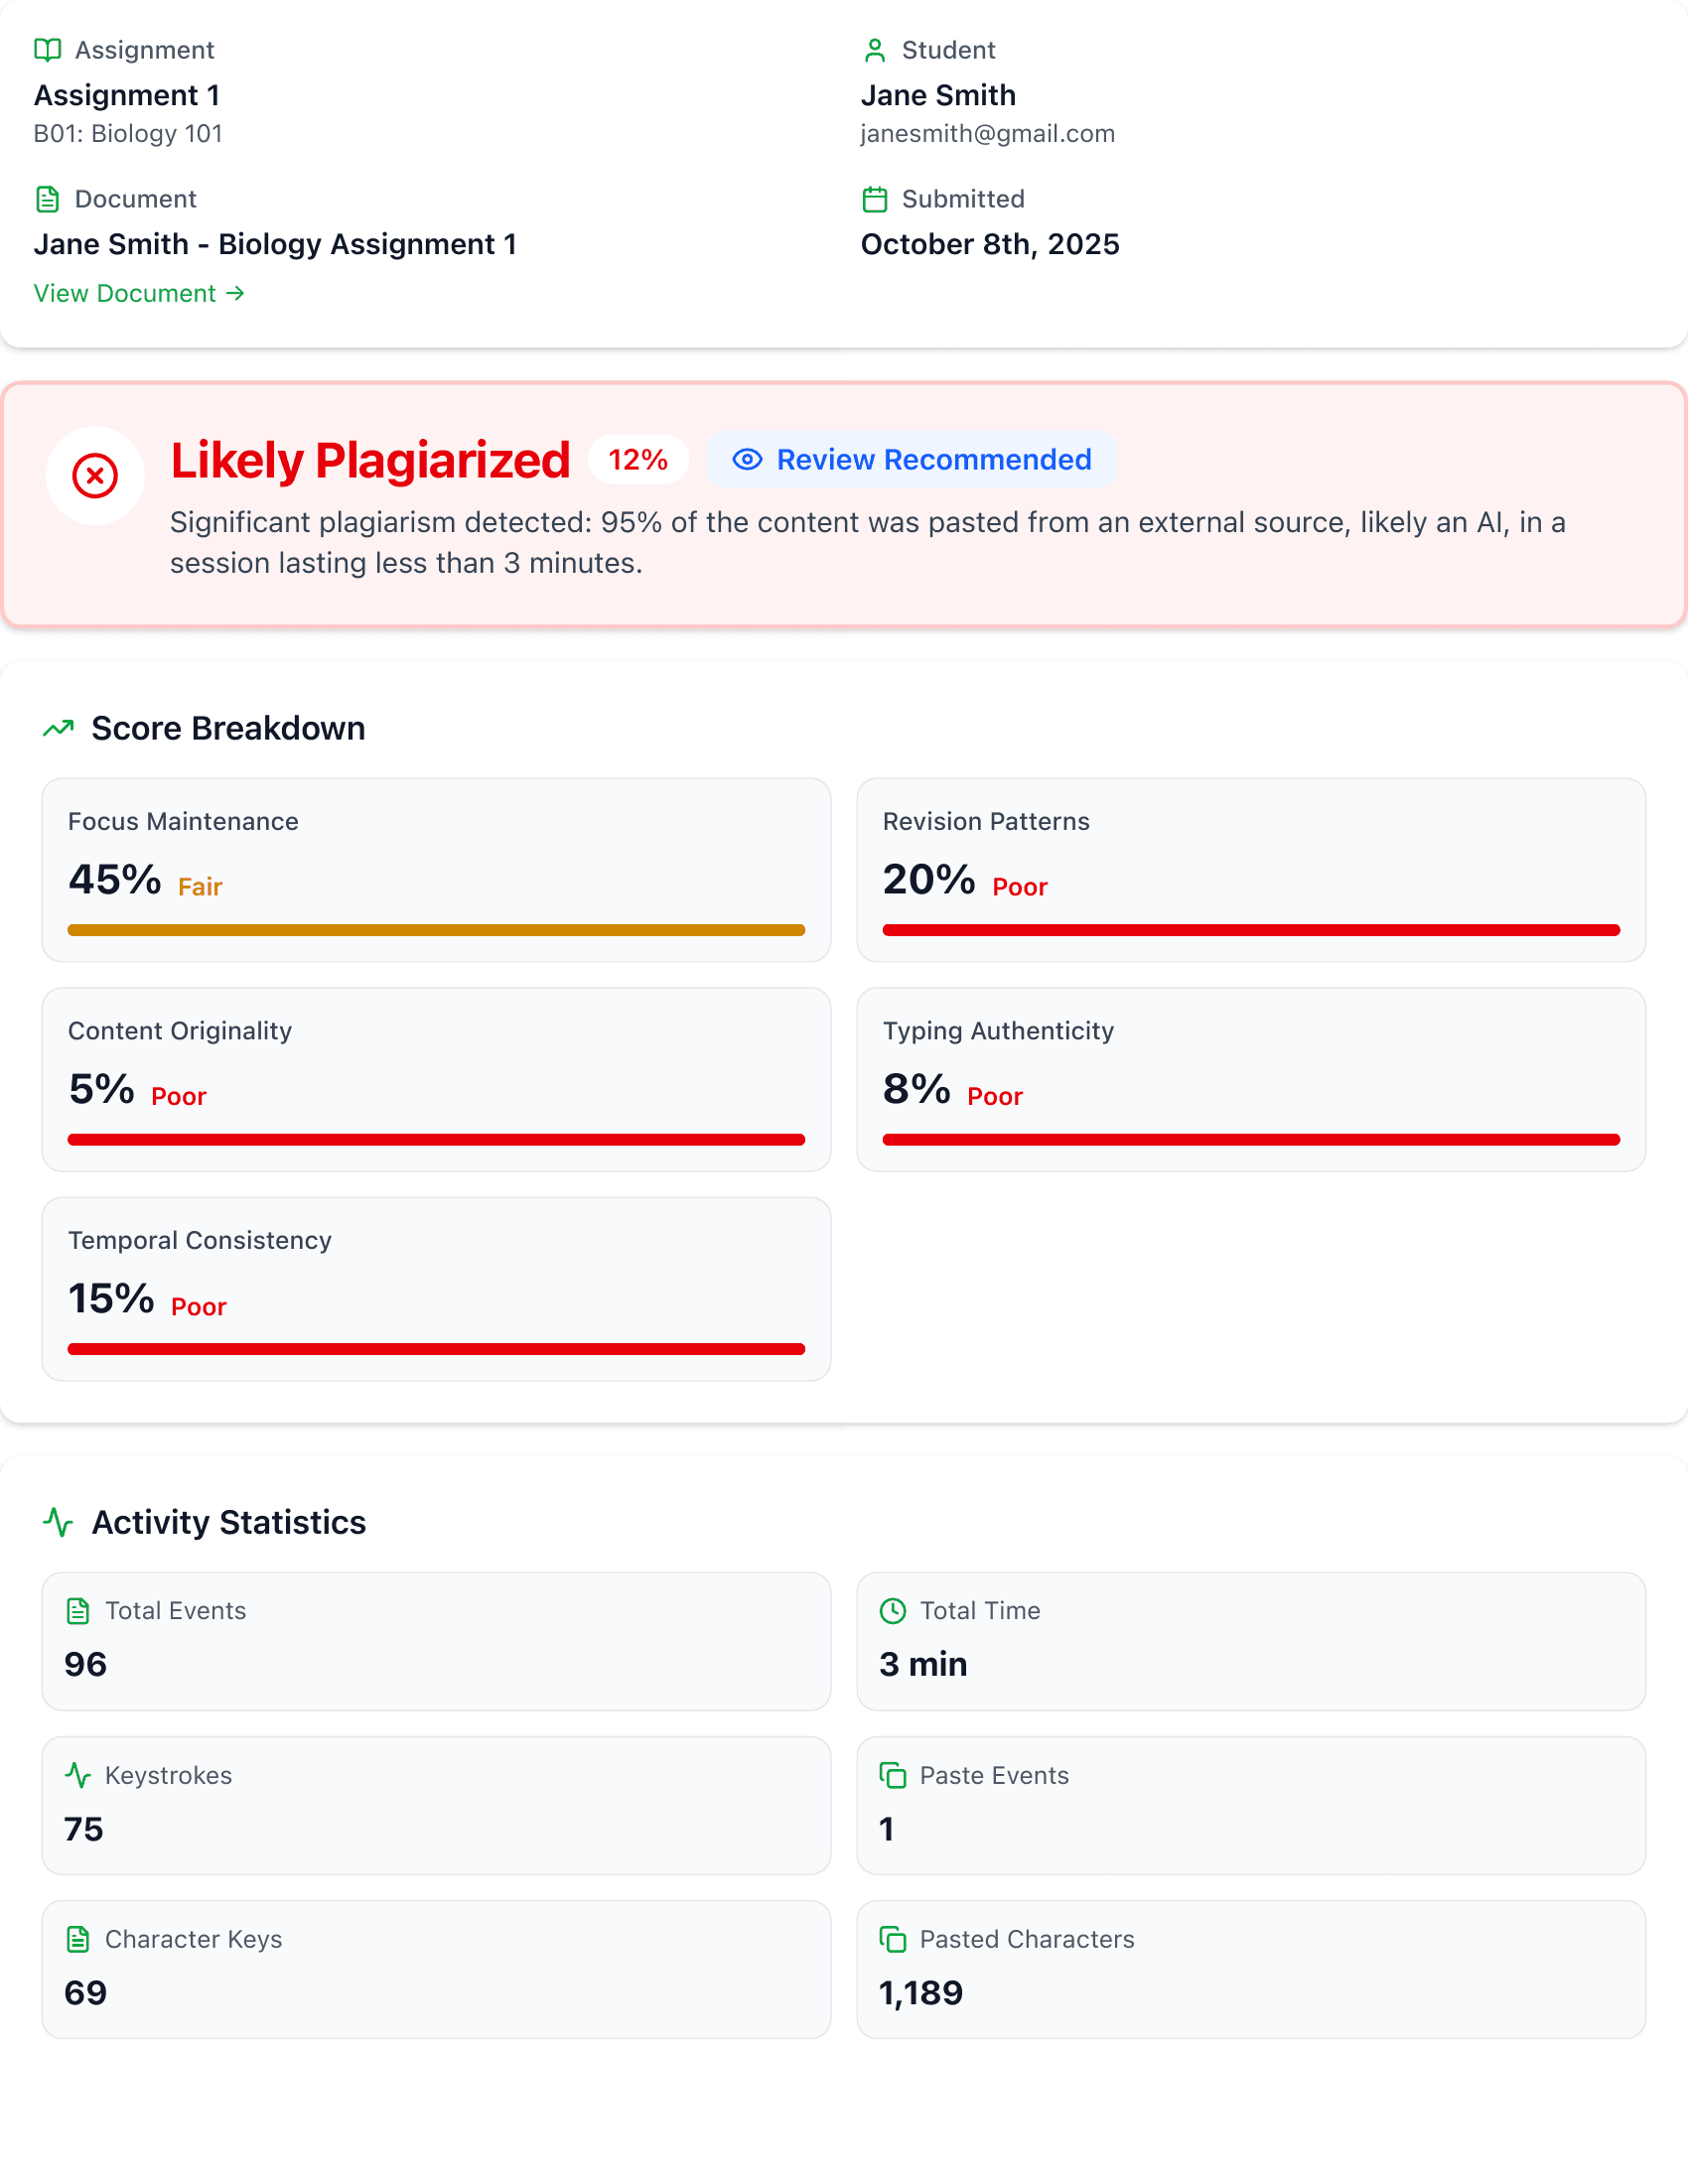
Task: Click the Pasted Characters copy icon
Action: (892, 1939)
